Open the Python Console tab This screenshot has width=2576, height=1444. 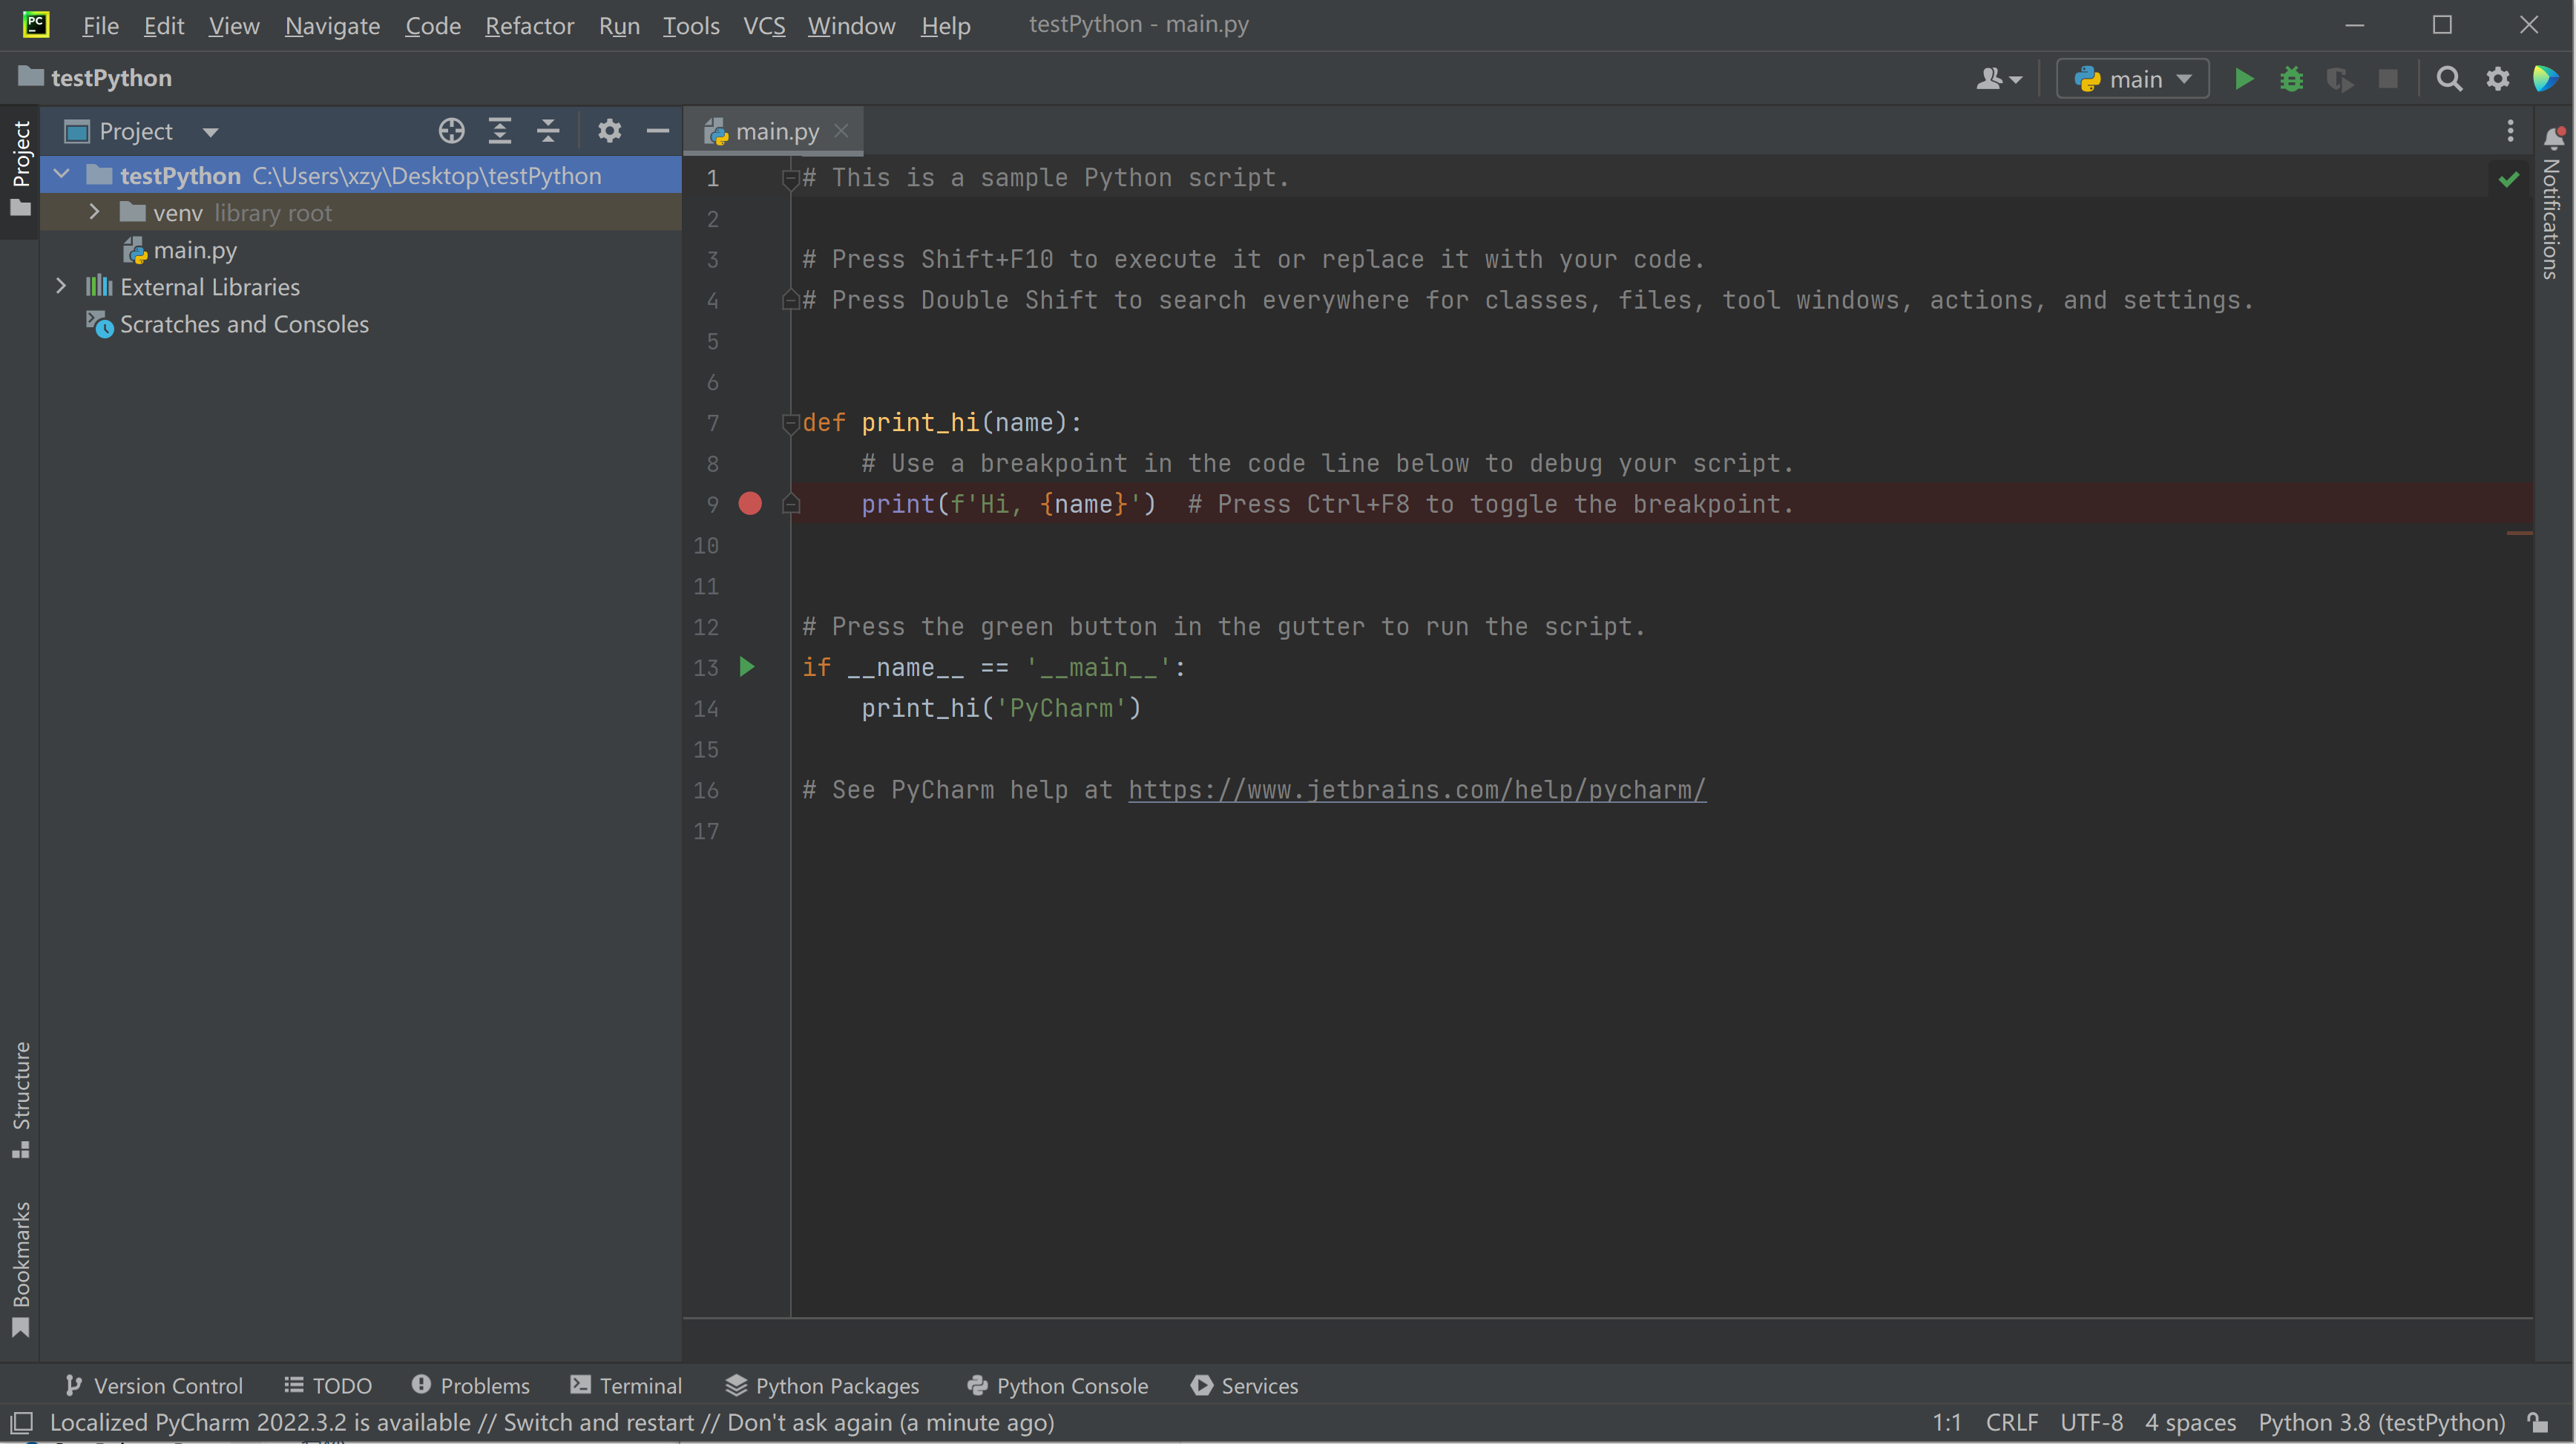[1057, 1385]
